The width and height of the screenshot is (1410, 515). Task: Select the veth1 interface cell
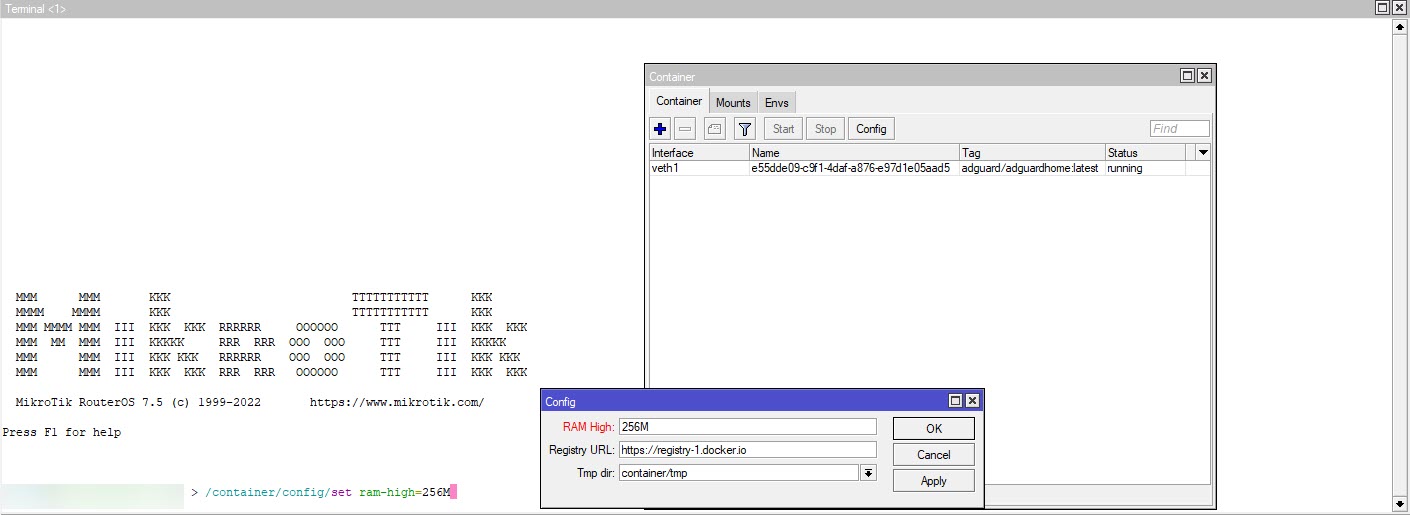699,168
